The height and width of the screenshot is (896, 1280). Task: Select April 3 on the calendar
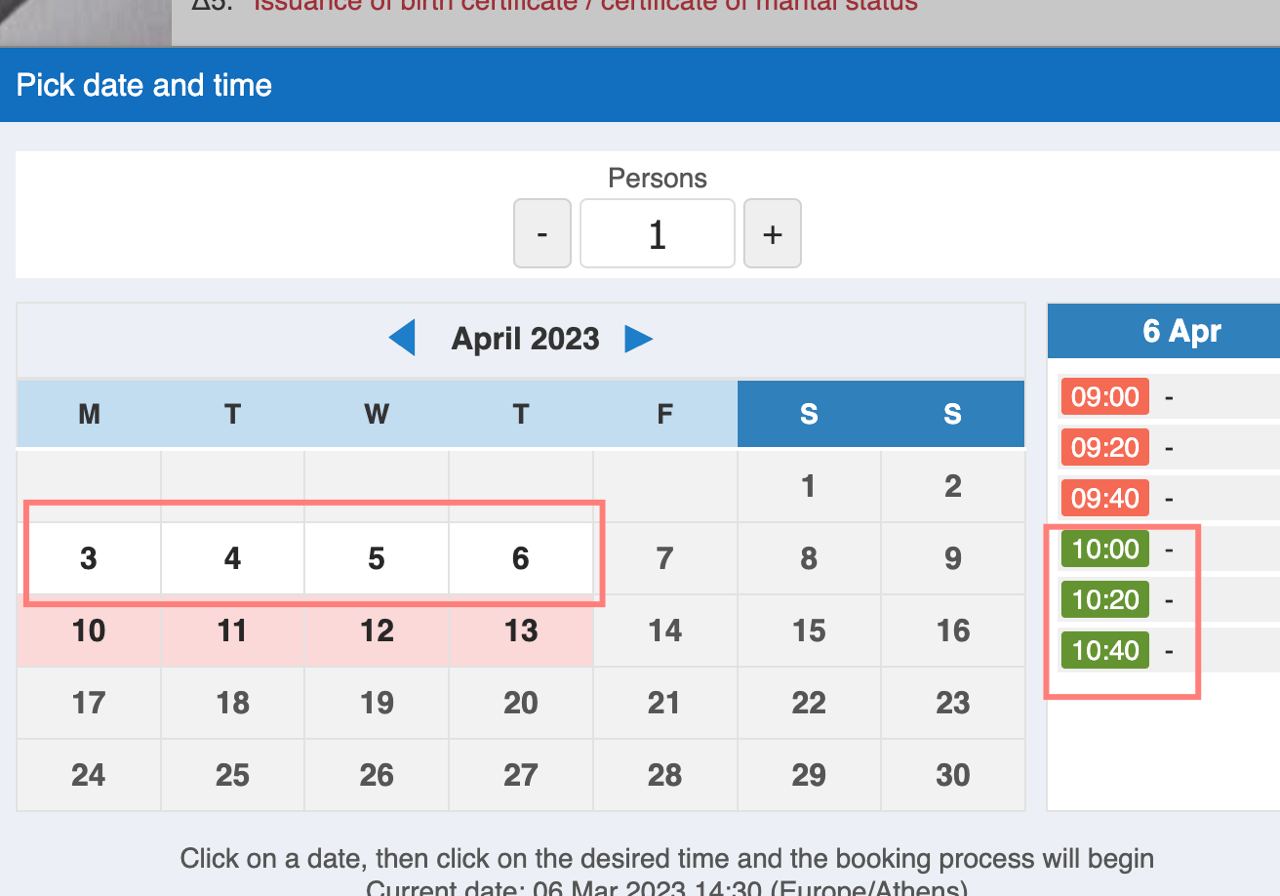[89, 558]
